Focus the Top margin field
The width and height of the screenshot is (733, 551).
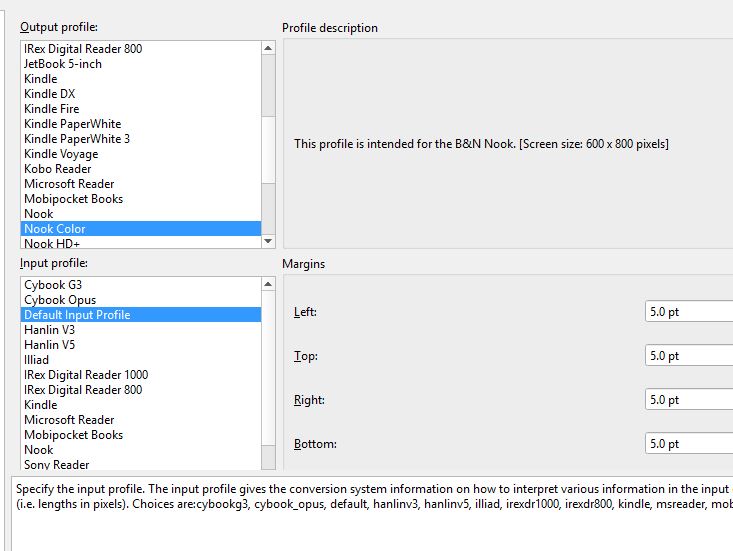point(688,356)
